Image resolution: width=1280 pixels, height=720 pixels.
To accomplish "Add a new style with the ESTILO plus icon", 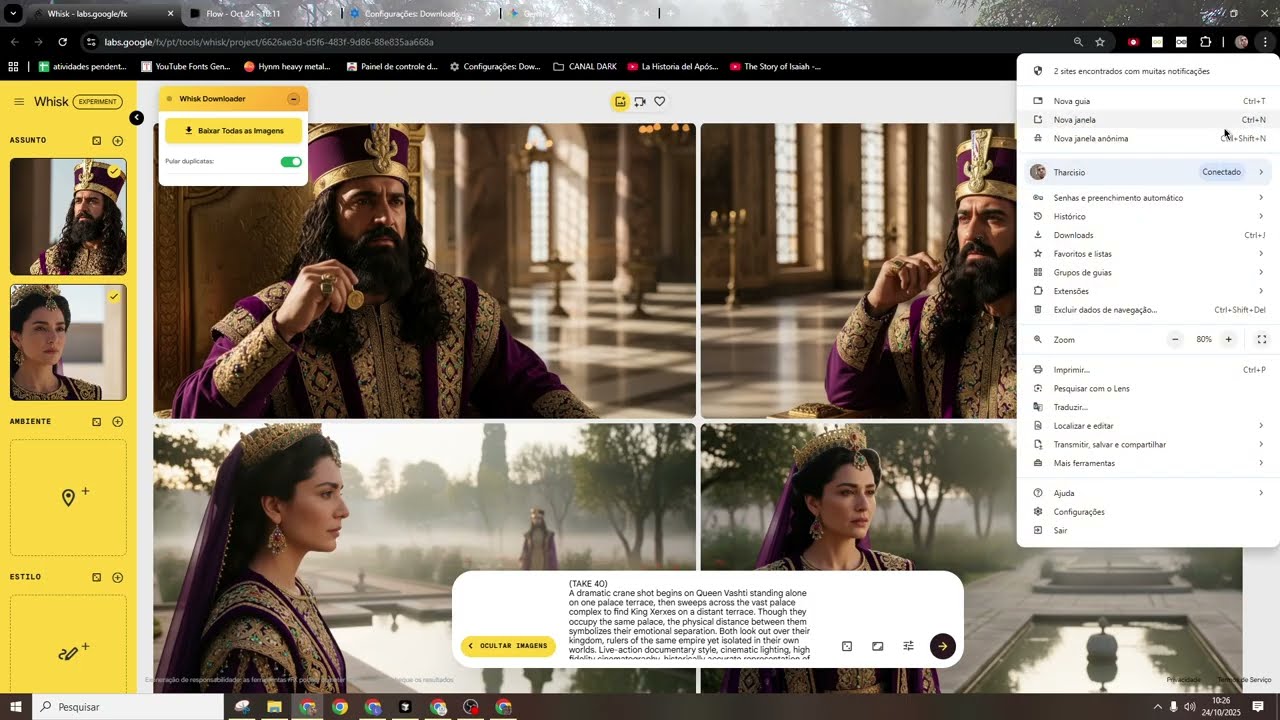I will click(117, 577).
